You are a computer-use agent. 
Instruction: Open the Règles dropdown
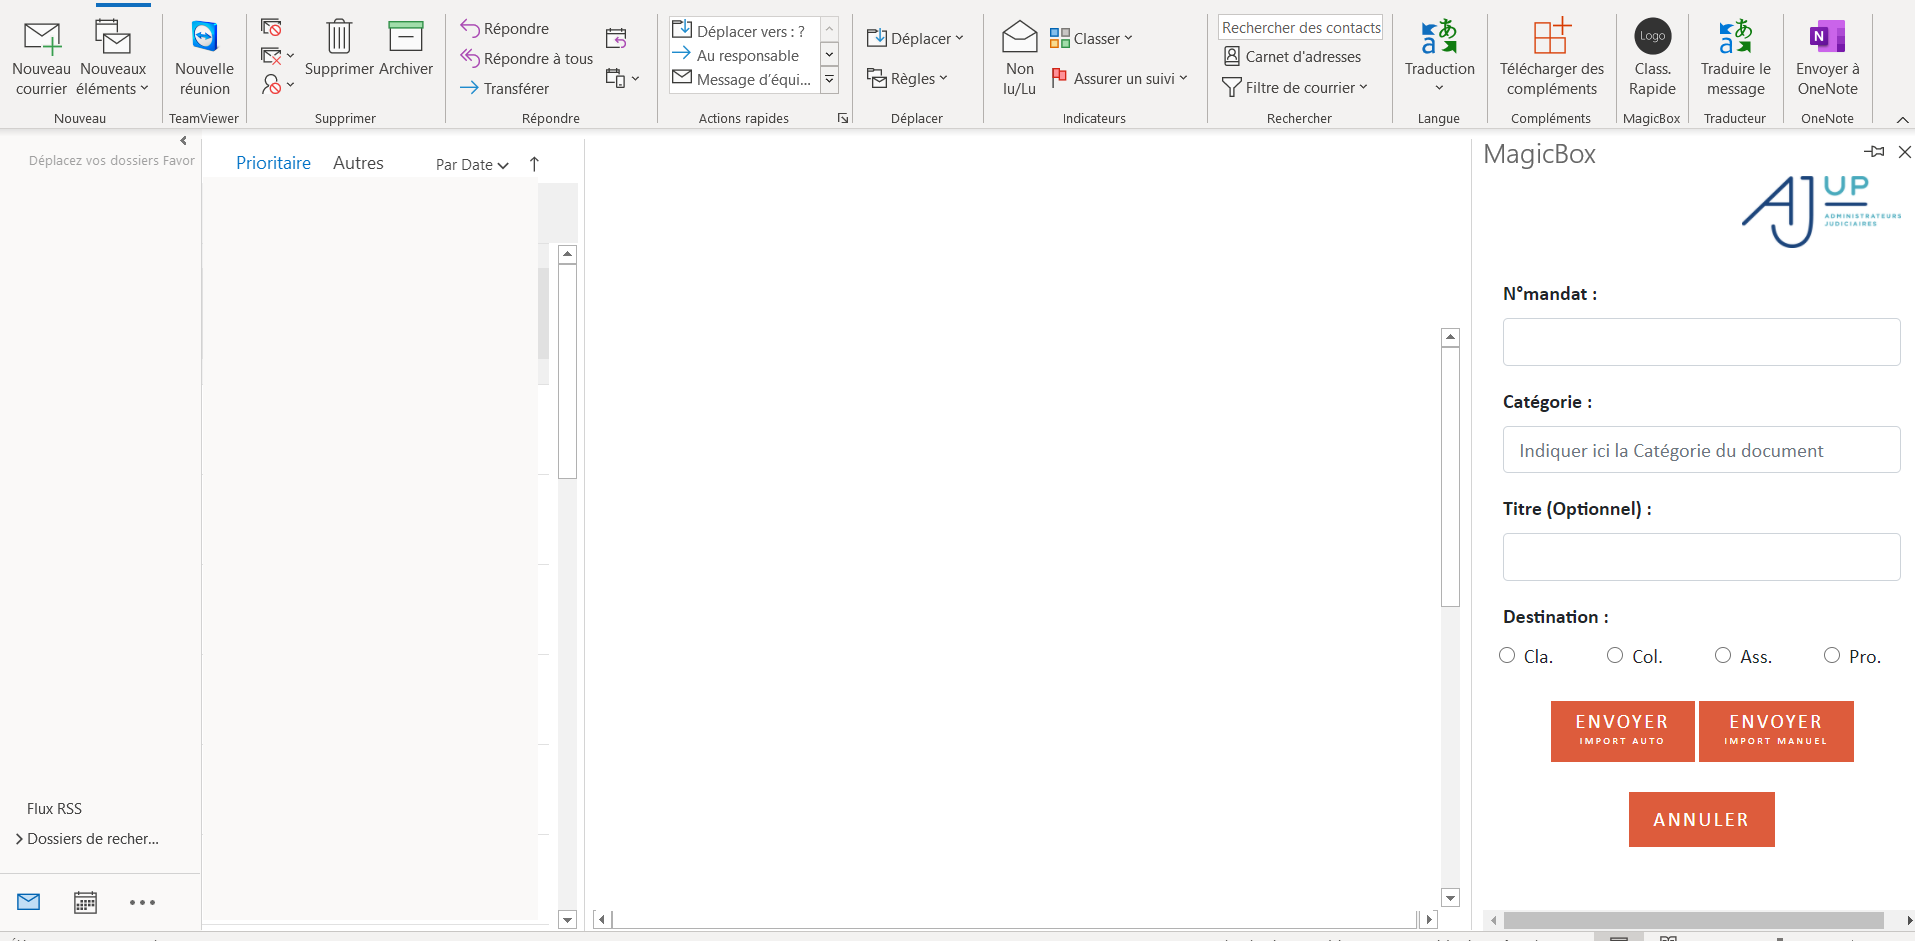point(907,79)
